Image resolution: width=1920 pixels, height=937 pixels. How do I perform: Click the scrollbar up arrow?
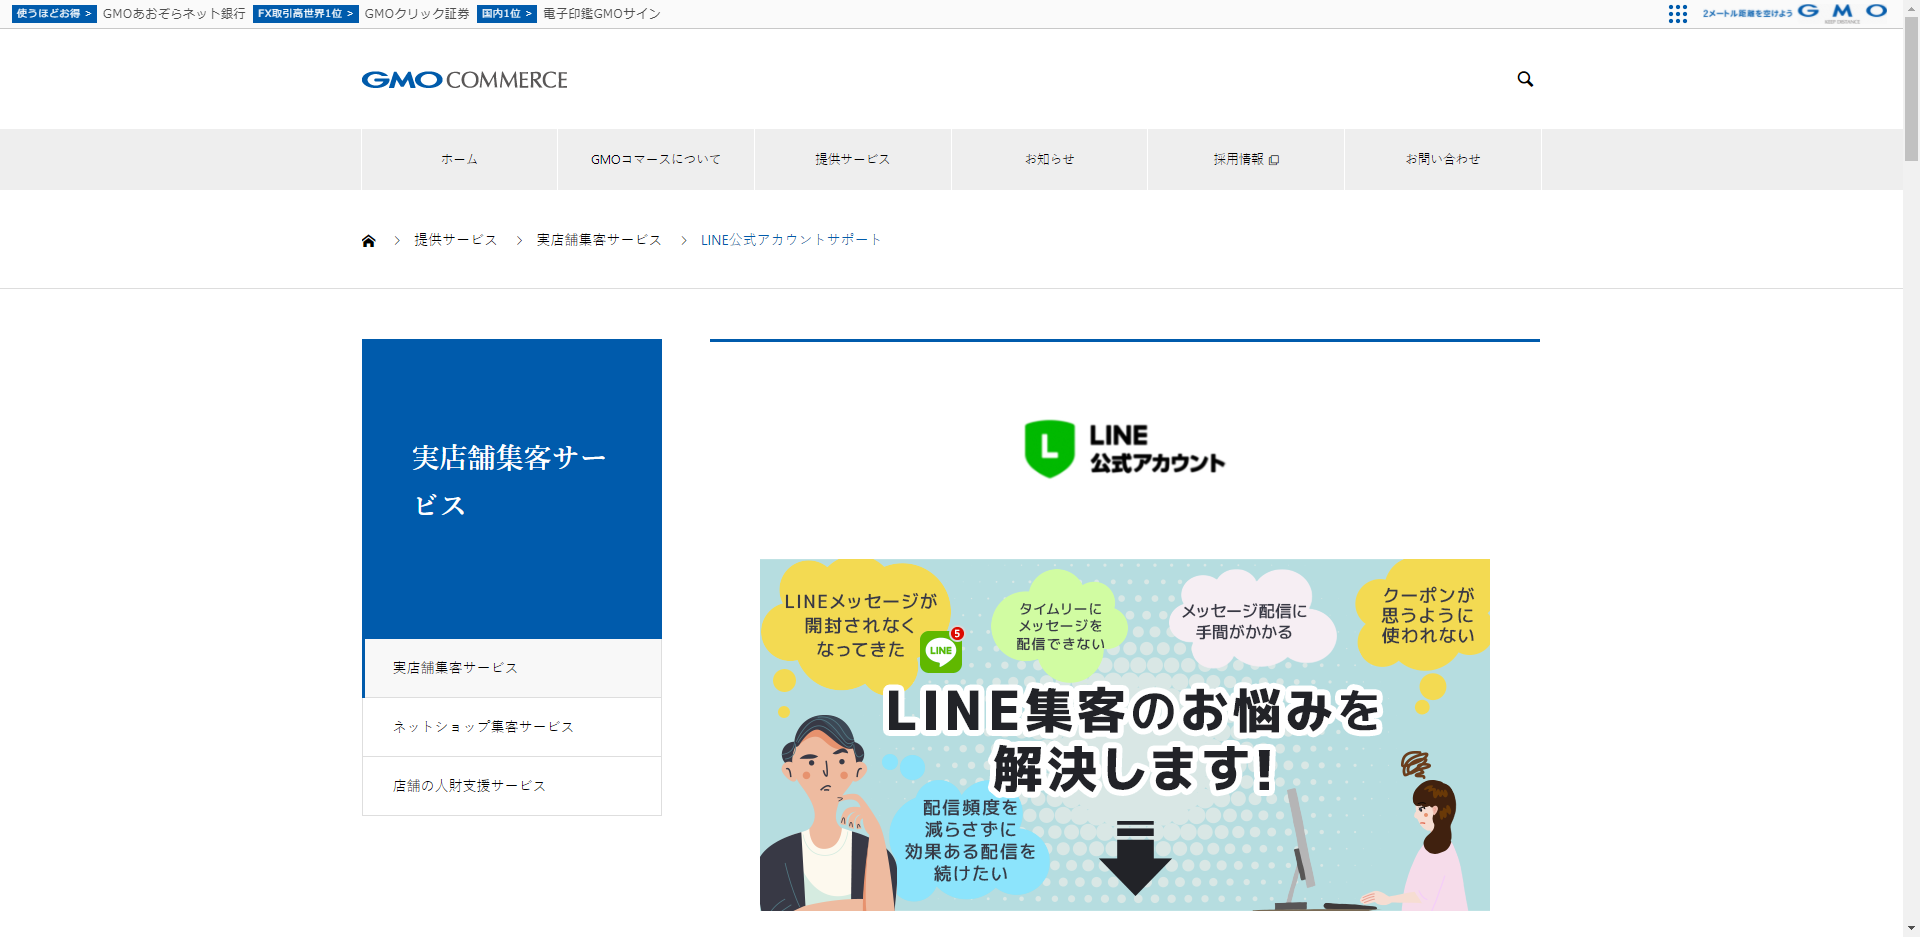(x=1911, y=7)
